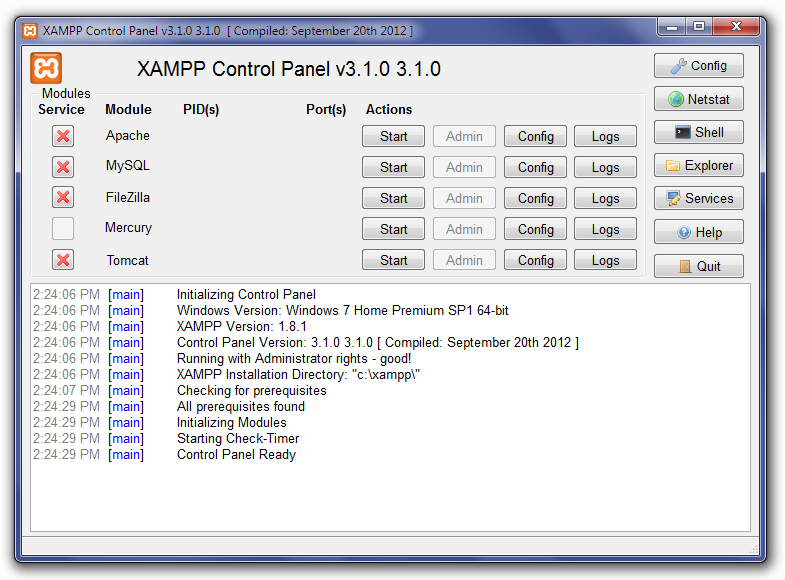Quit the panel via the door button
Screen dimensions: 785x580
point(698,266)
